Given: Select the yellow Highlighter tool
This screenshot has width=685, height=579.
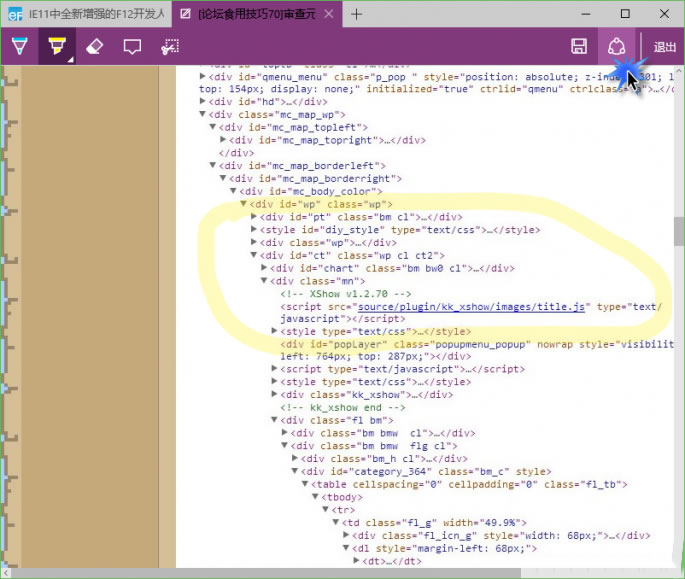Looking at the screenshot, I should (x=56, y=46).
